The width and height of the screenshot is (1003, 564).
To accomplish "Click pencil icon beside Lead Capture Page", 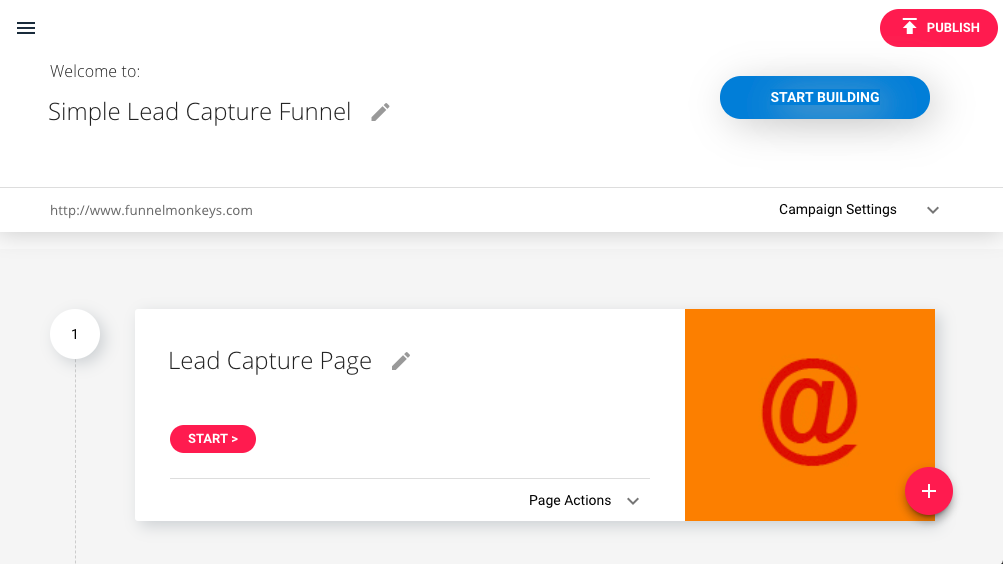I will click(x=401, y=361).
